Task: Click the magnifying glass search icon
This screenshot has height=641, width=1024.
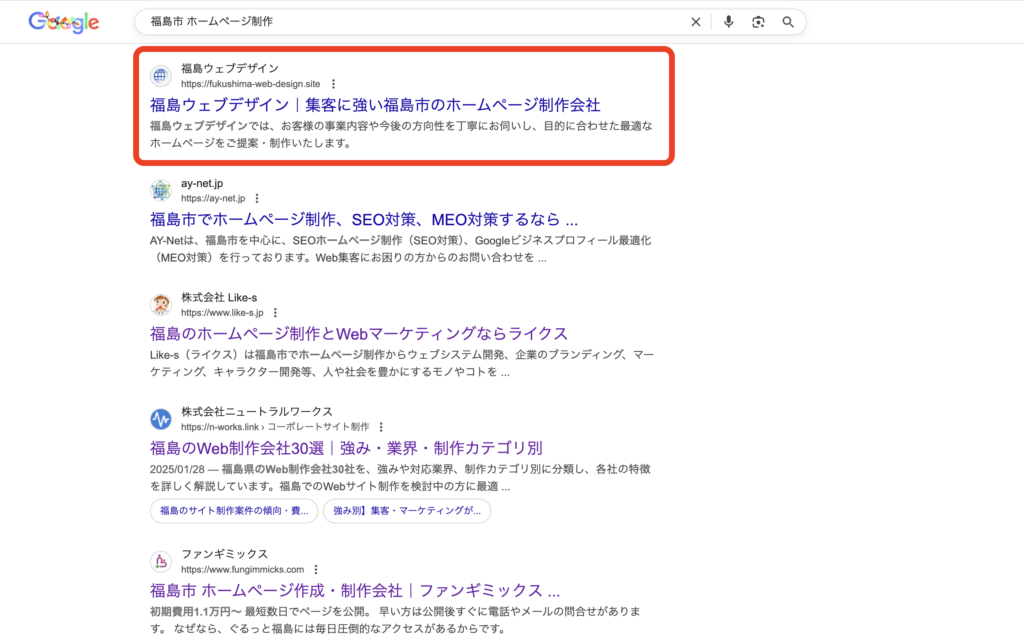Action: (788, 22)
